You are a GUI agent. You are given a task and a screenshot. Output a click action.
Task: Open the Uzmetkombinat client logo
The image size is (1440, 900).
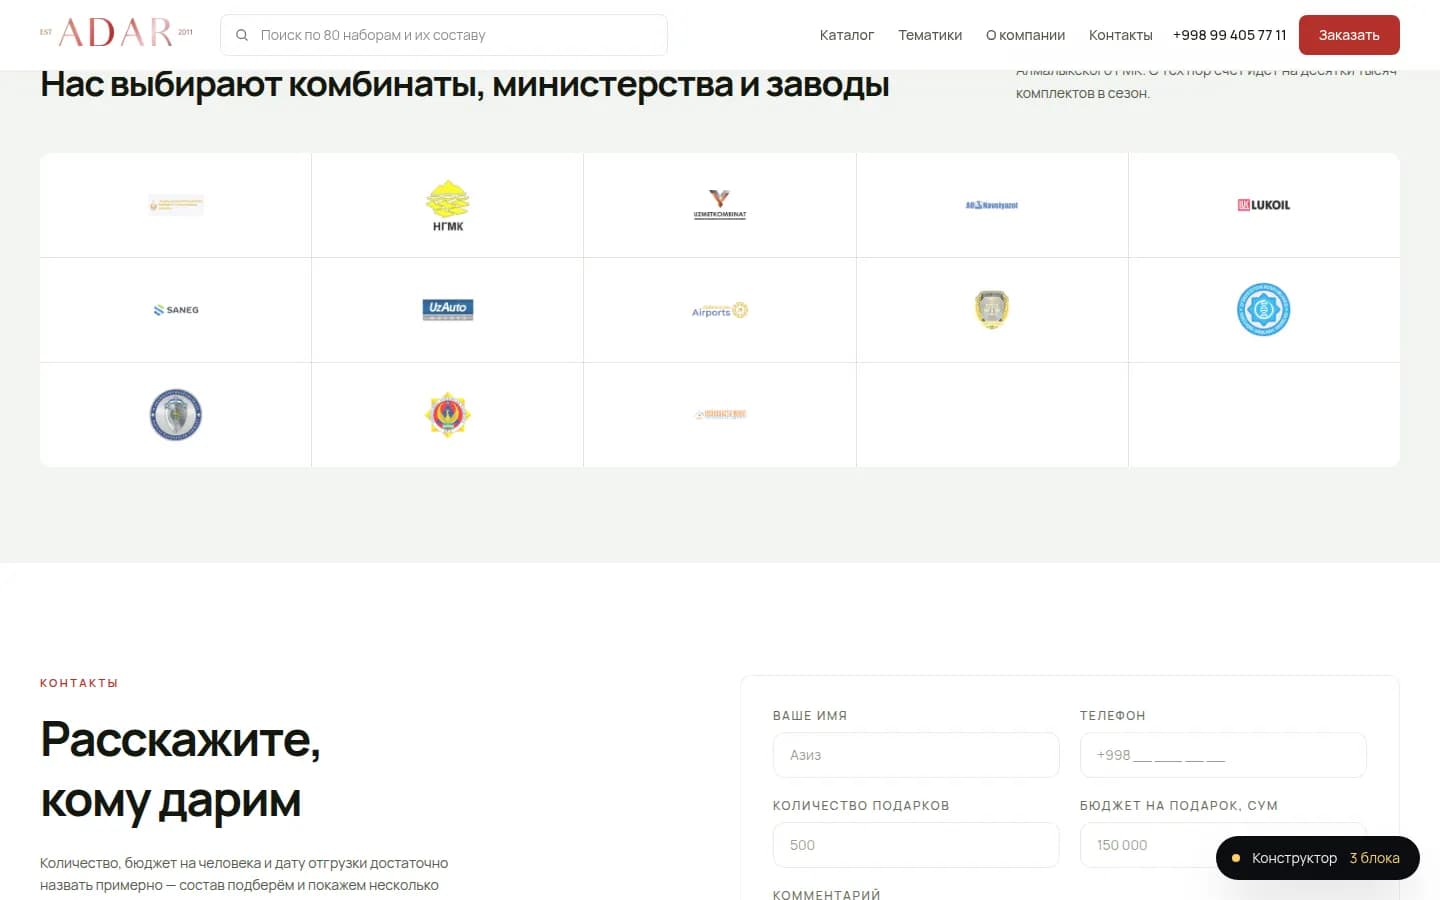coord(720,204)
